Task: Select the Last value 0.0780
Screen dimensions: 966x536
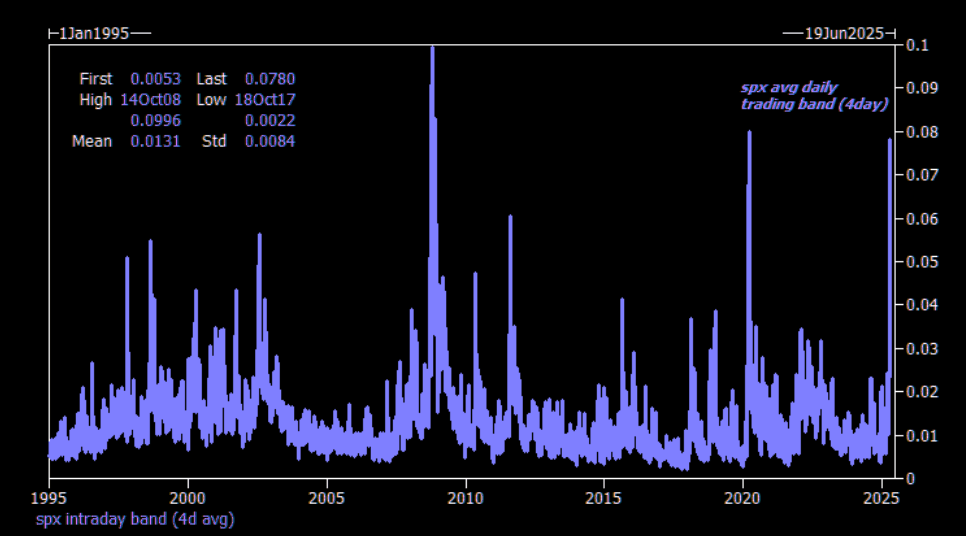Action: tap(270, 79)
